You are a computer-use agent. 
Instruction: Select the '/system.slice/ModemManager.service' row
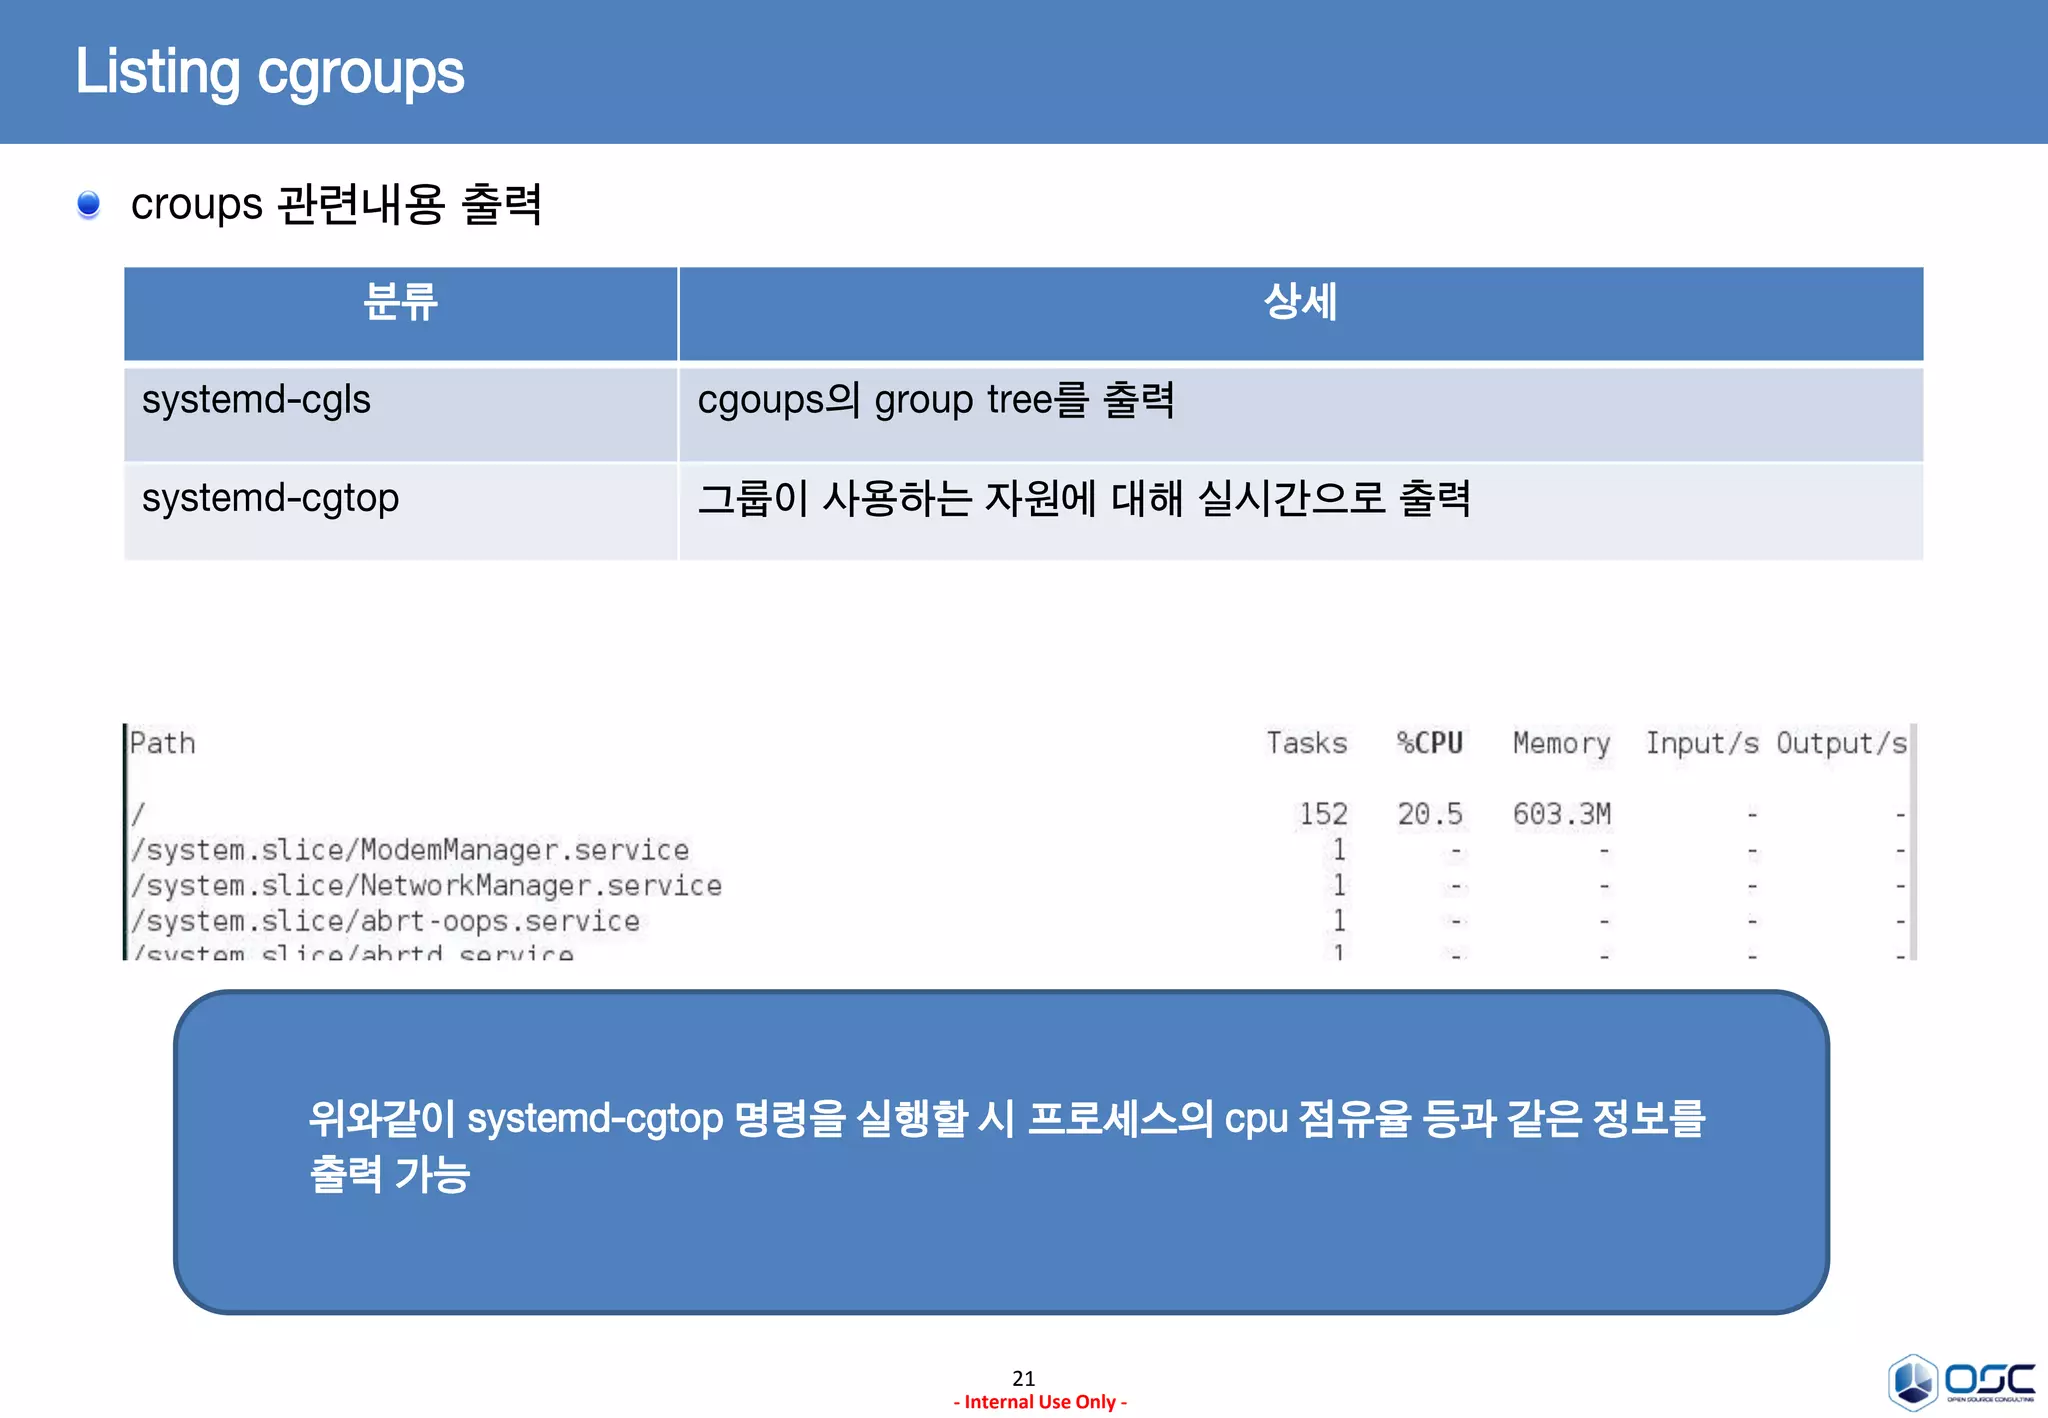point(1018,850)
